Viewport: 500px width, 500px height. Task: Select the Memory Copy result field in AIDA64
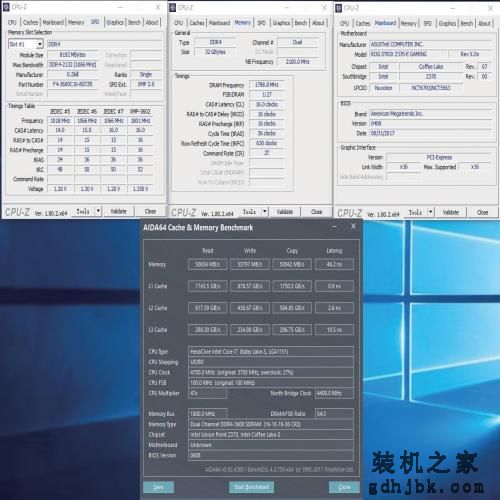pyautogui.click(x=292, y=264)
